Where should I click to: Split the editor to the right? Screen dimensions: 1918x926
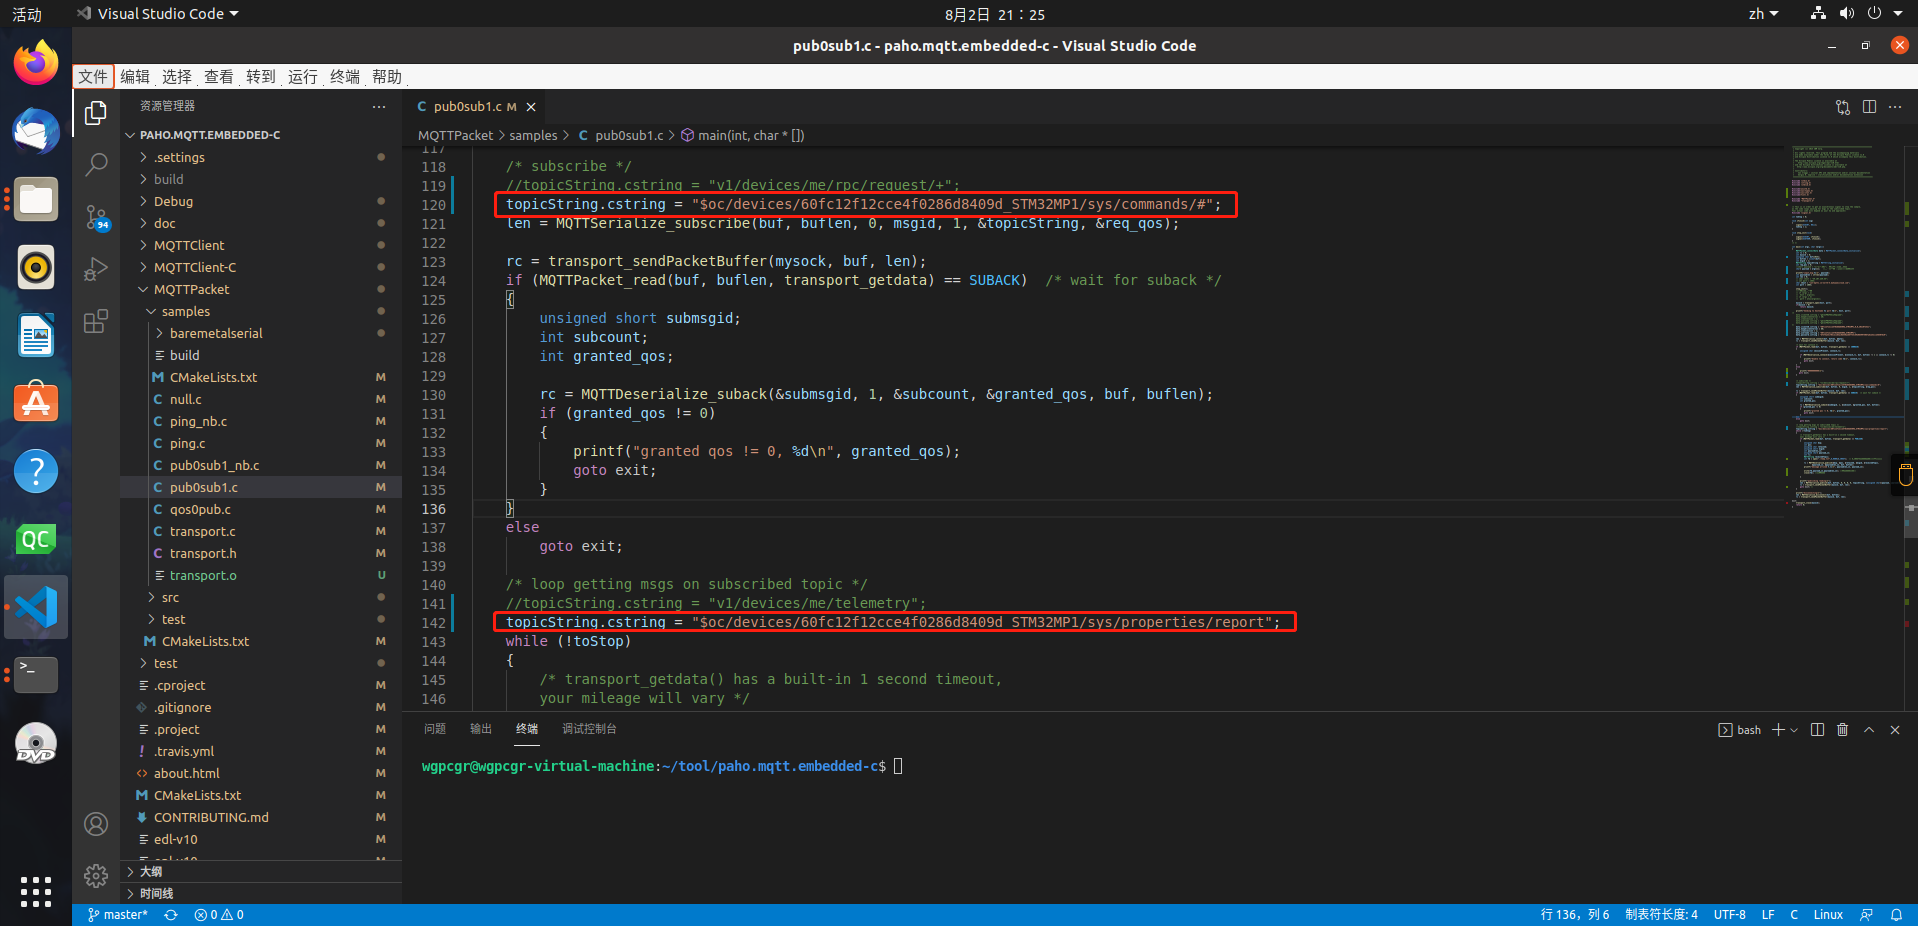[x=1869, y=107]
